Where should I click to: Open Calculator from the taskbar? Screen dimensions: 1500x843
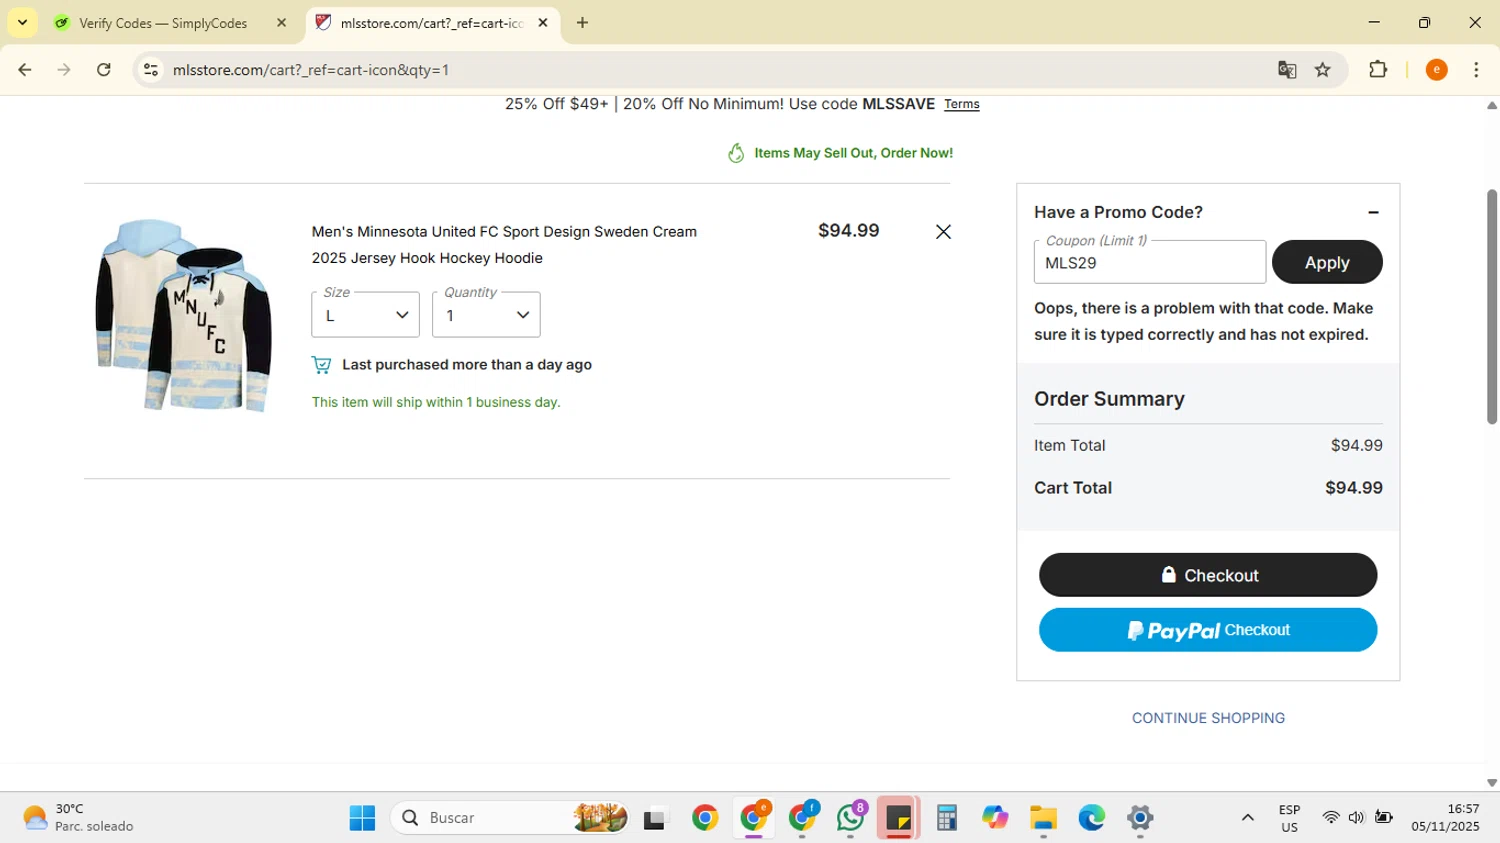click(946, 818)
